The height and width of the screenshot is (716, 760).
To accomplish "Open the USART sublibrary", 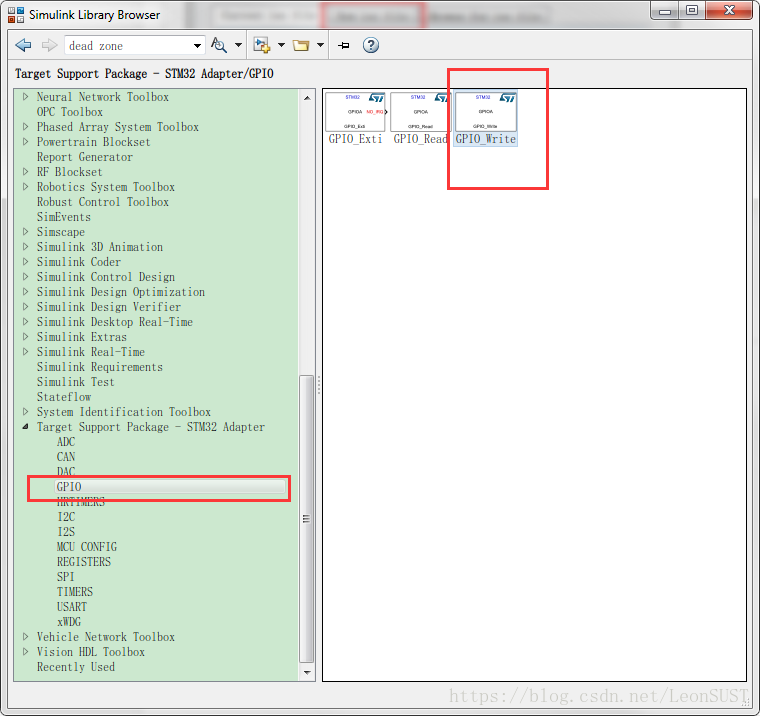I will tap(72, 607).
